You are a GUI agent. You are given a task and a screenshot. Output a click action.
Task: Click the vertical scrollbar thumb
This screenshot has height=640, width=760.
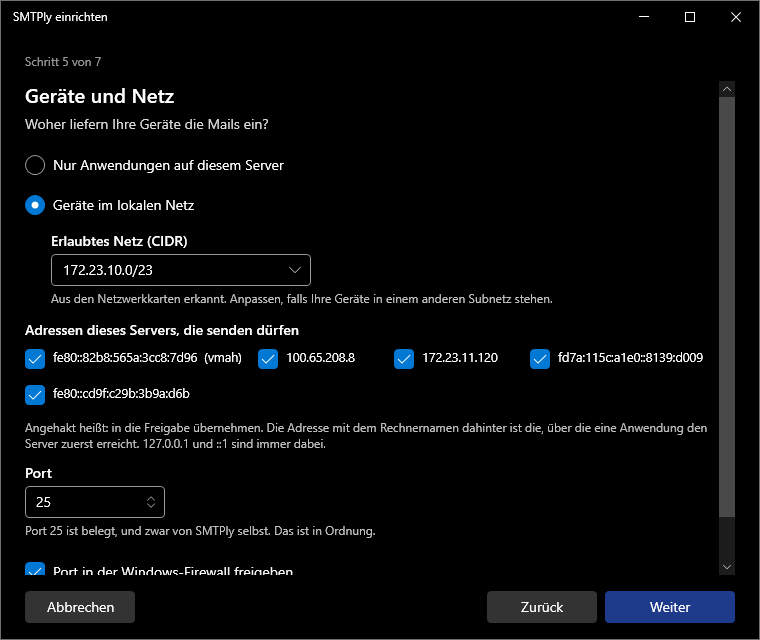tap(727, 307)
